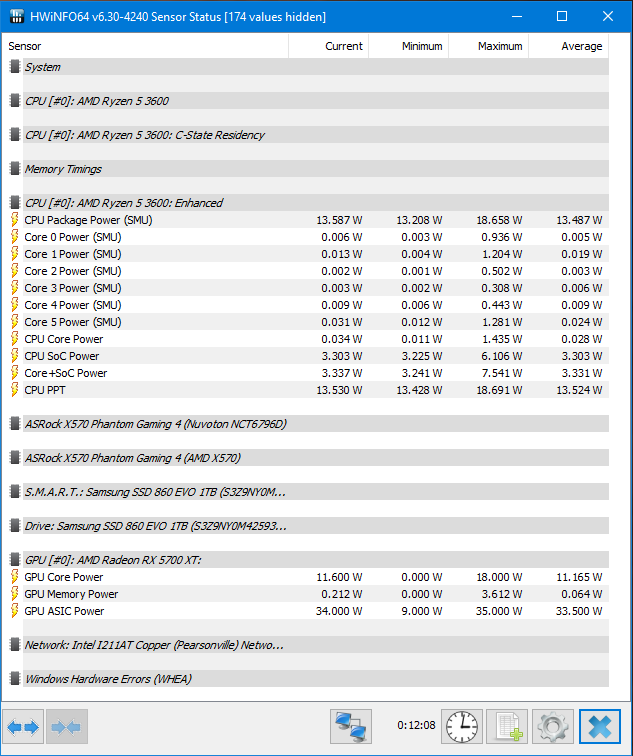Select the GPU ASIC Power label

coord(64,611)
